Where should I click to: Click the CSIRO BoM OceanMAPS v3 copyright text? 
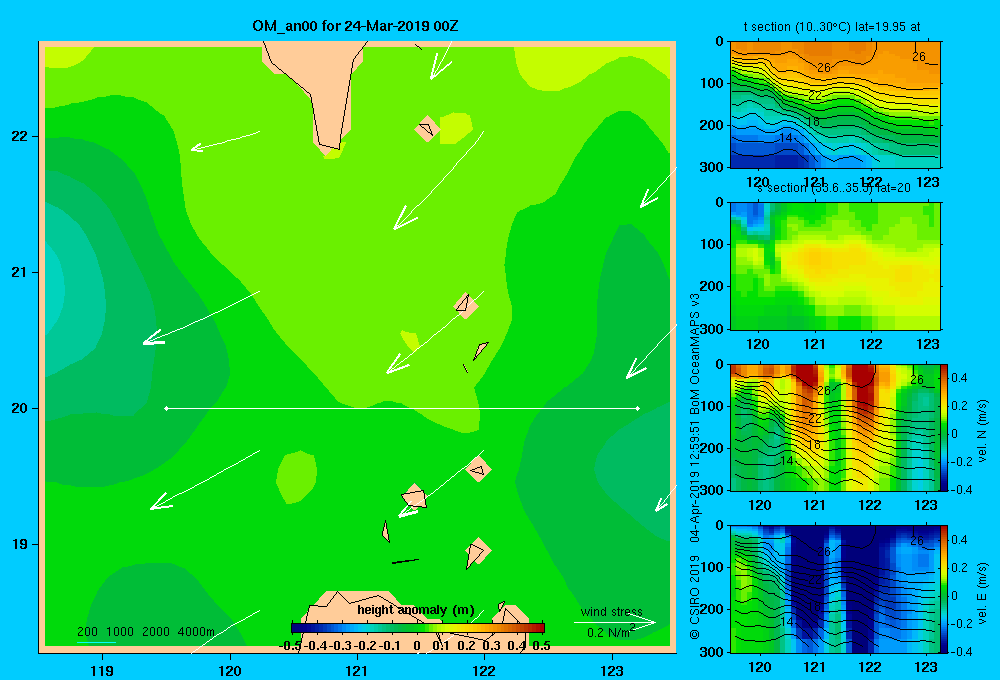(695, 466)
